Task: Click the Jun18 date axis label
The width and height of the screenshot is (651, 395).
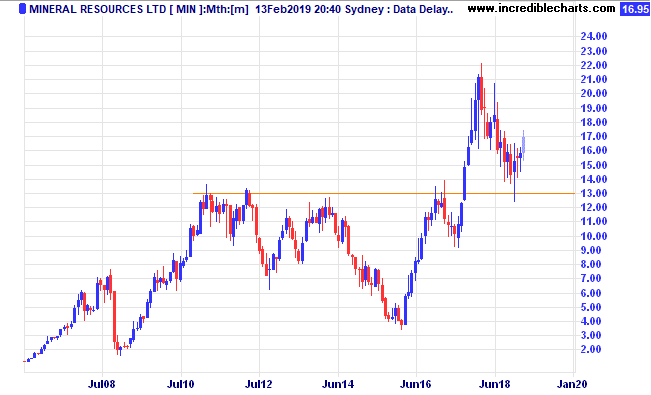Action: 494,385
